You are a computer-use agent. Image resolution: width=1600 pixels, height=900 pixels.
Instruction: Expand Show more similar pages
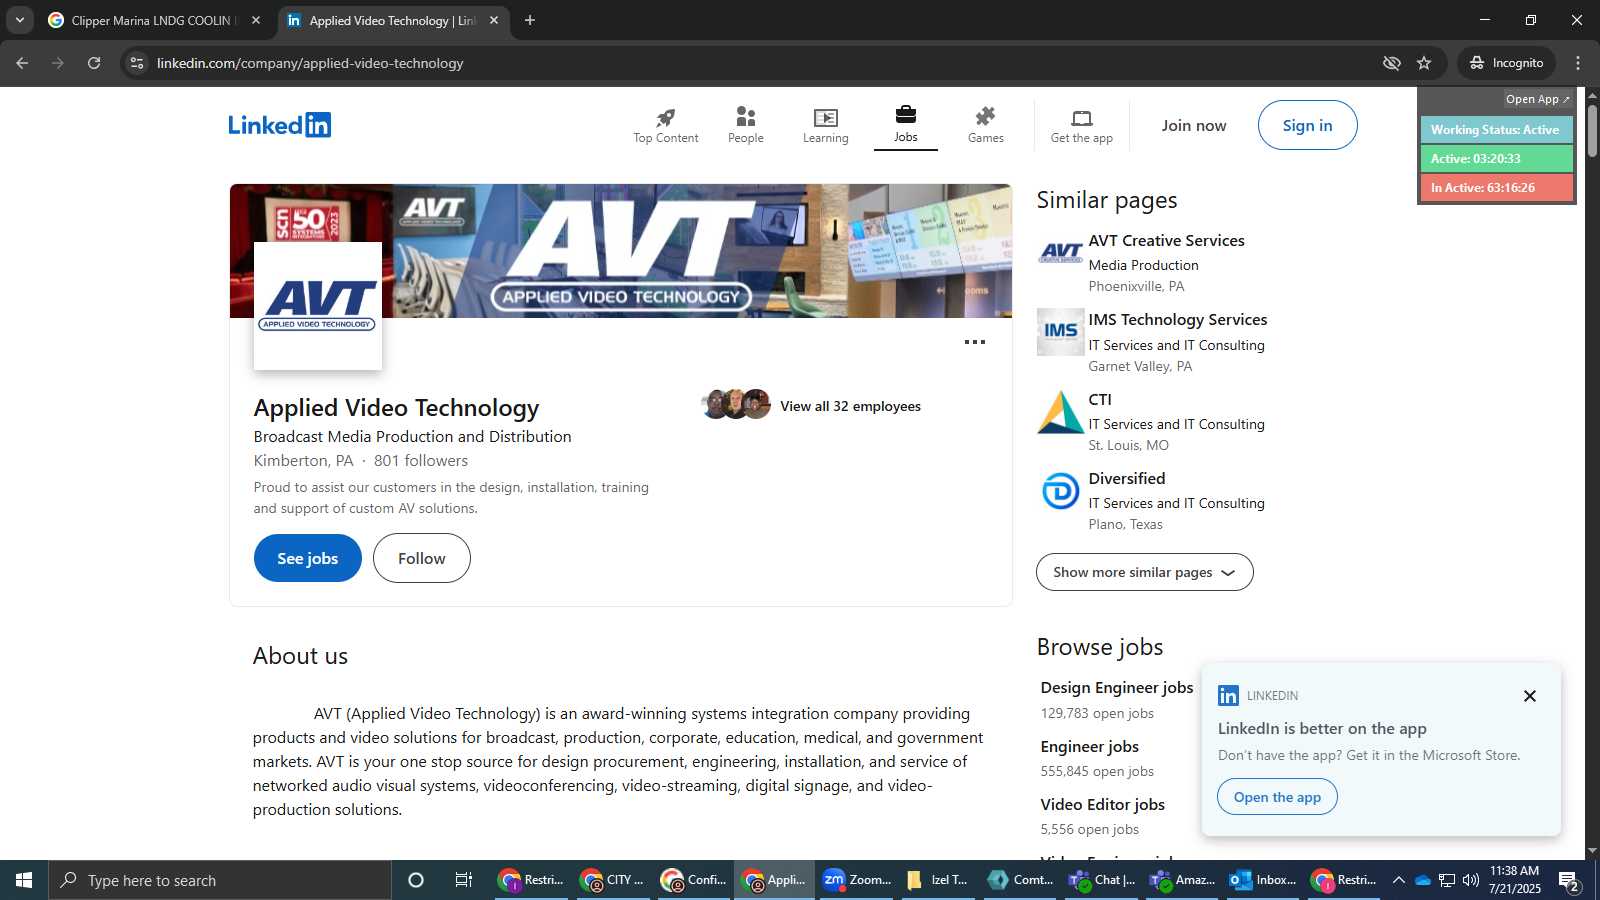tap(1145, 572)
